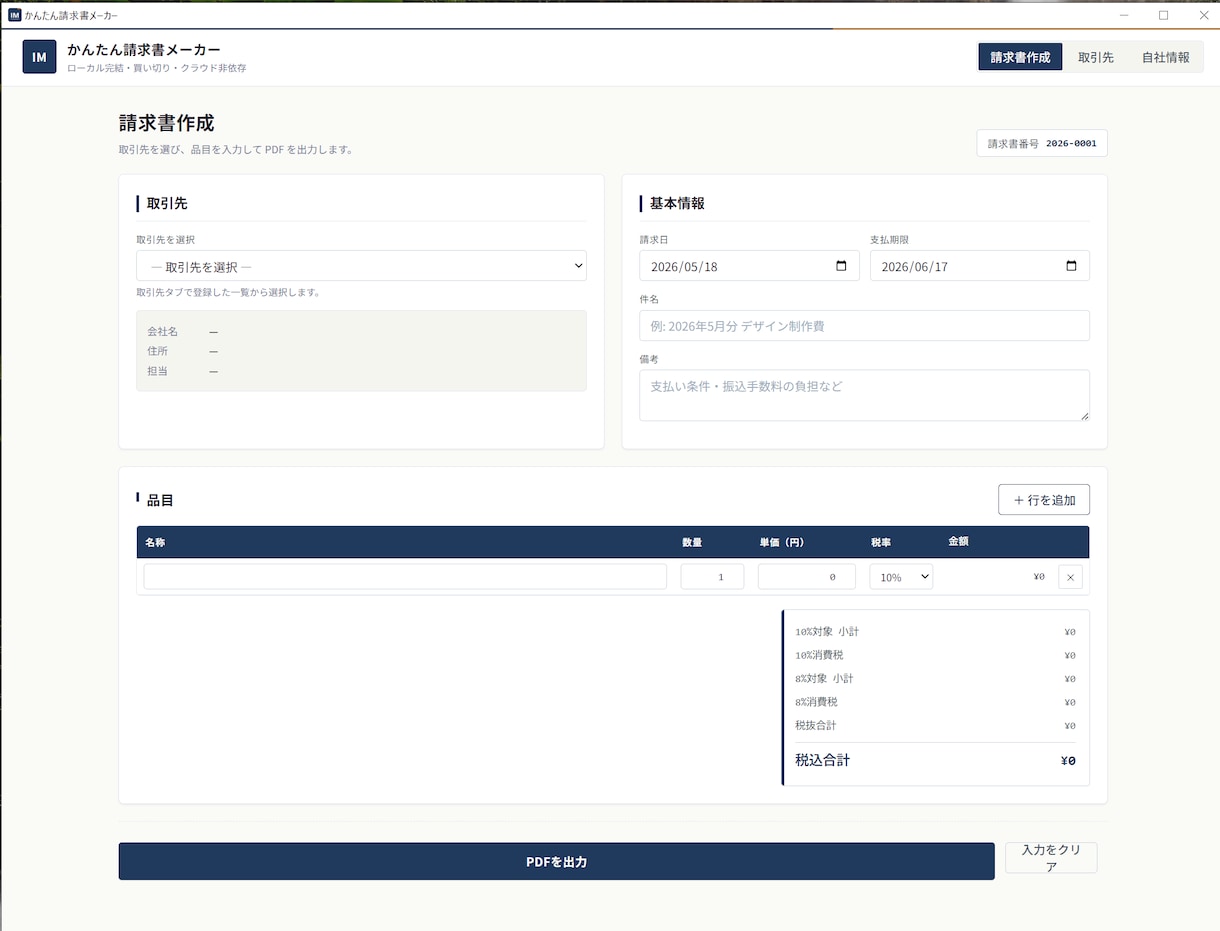Click the 金額 column header
1220x931 pixels.
[x=958, y=541]
